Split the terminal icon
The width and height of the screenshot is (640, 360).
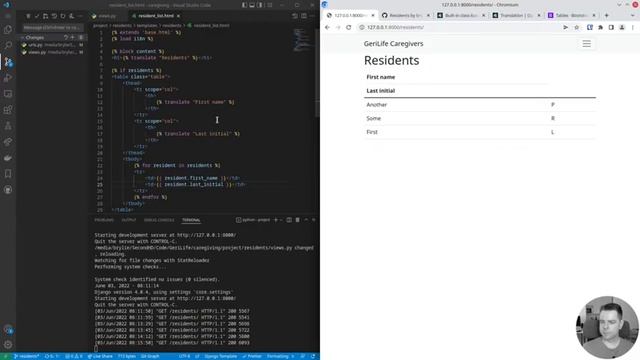[x=289, y=220]
